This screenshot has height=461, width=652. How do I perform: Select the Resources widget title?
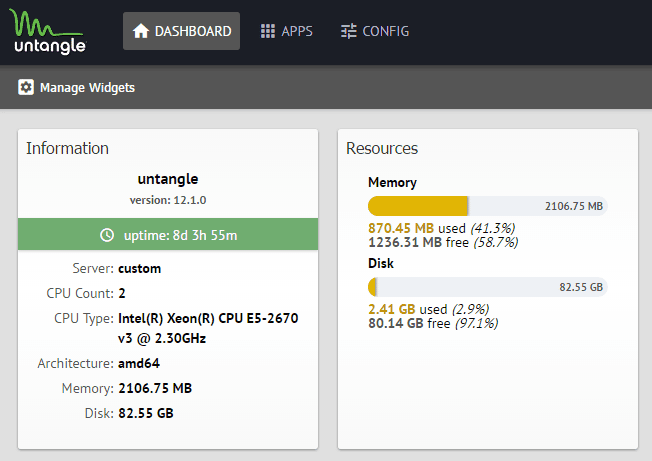[382, 148]
